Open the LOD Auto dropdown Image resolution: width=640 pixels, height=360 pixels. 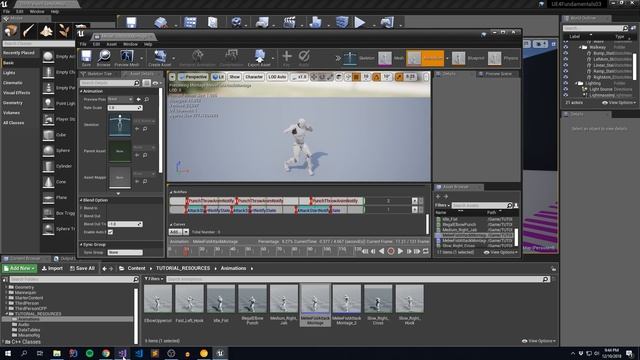[x=277, y=76]
